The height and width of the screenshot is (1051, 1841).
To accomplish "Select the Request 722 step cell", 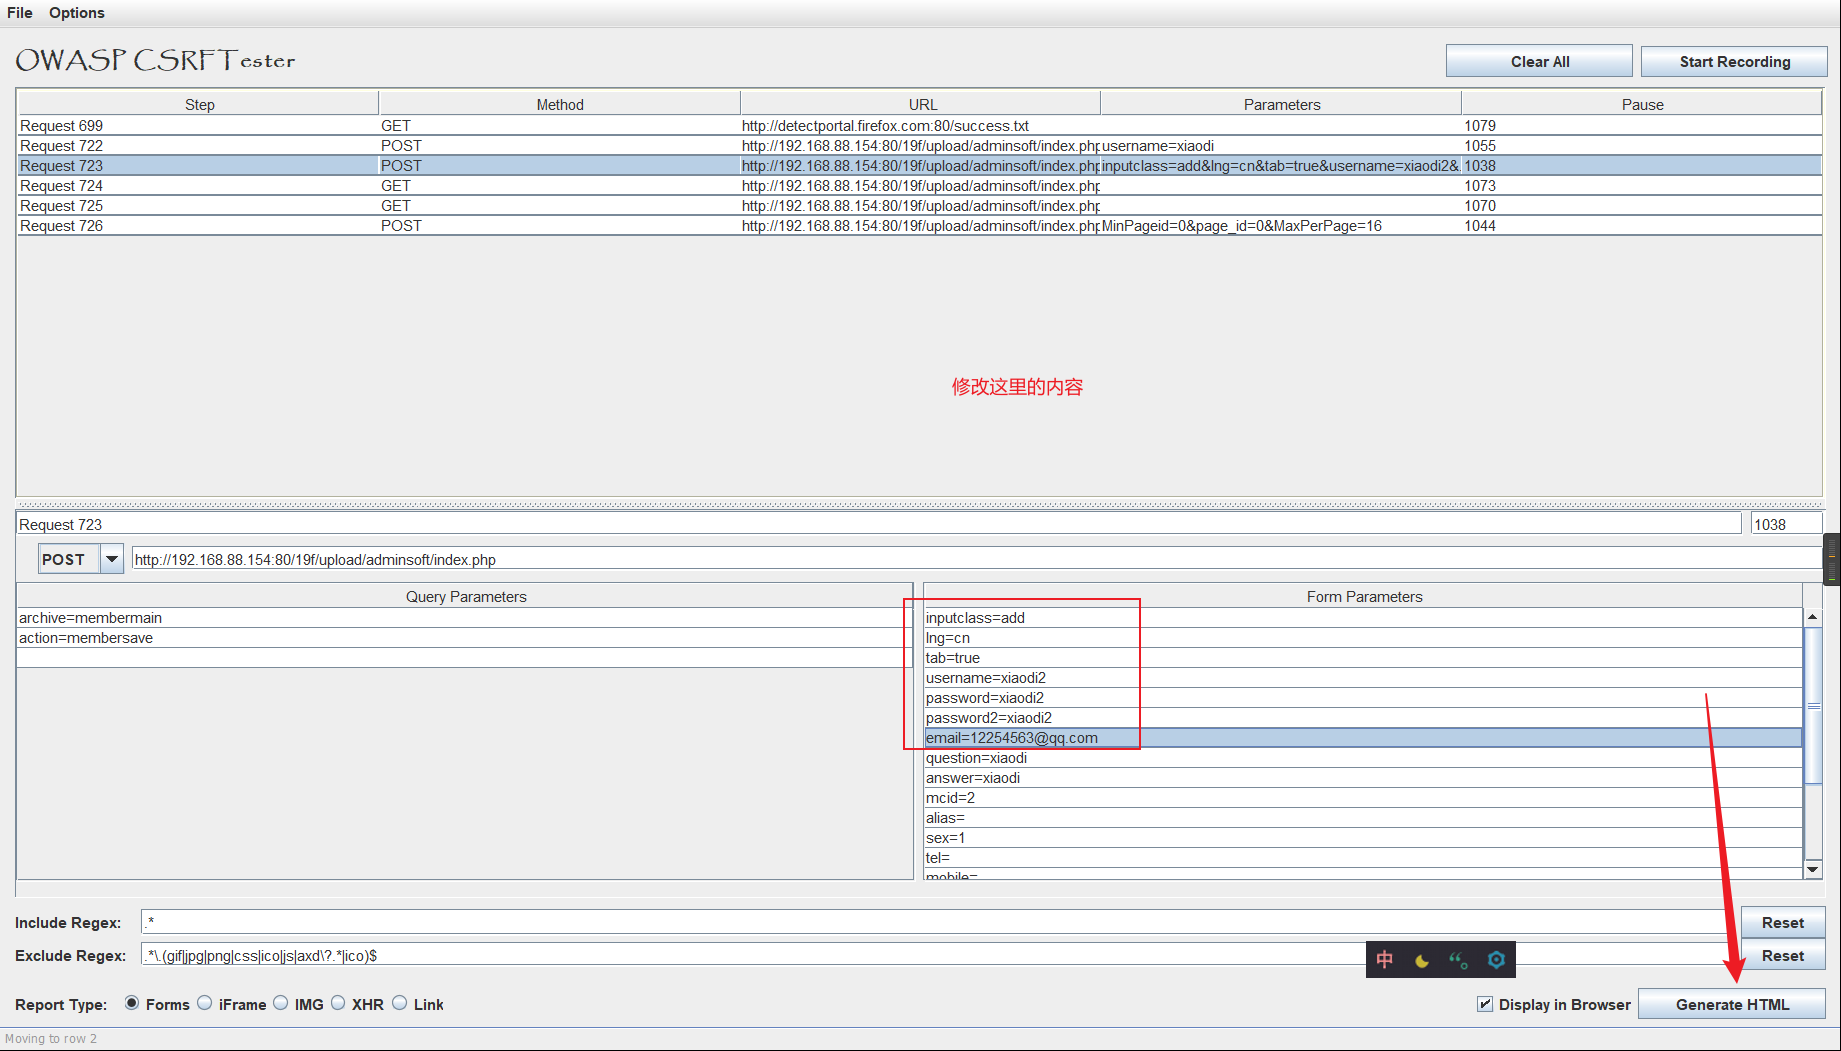I will point(198,145).
